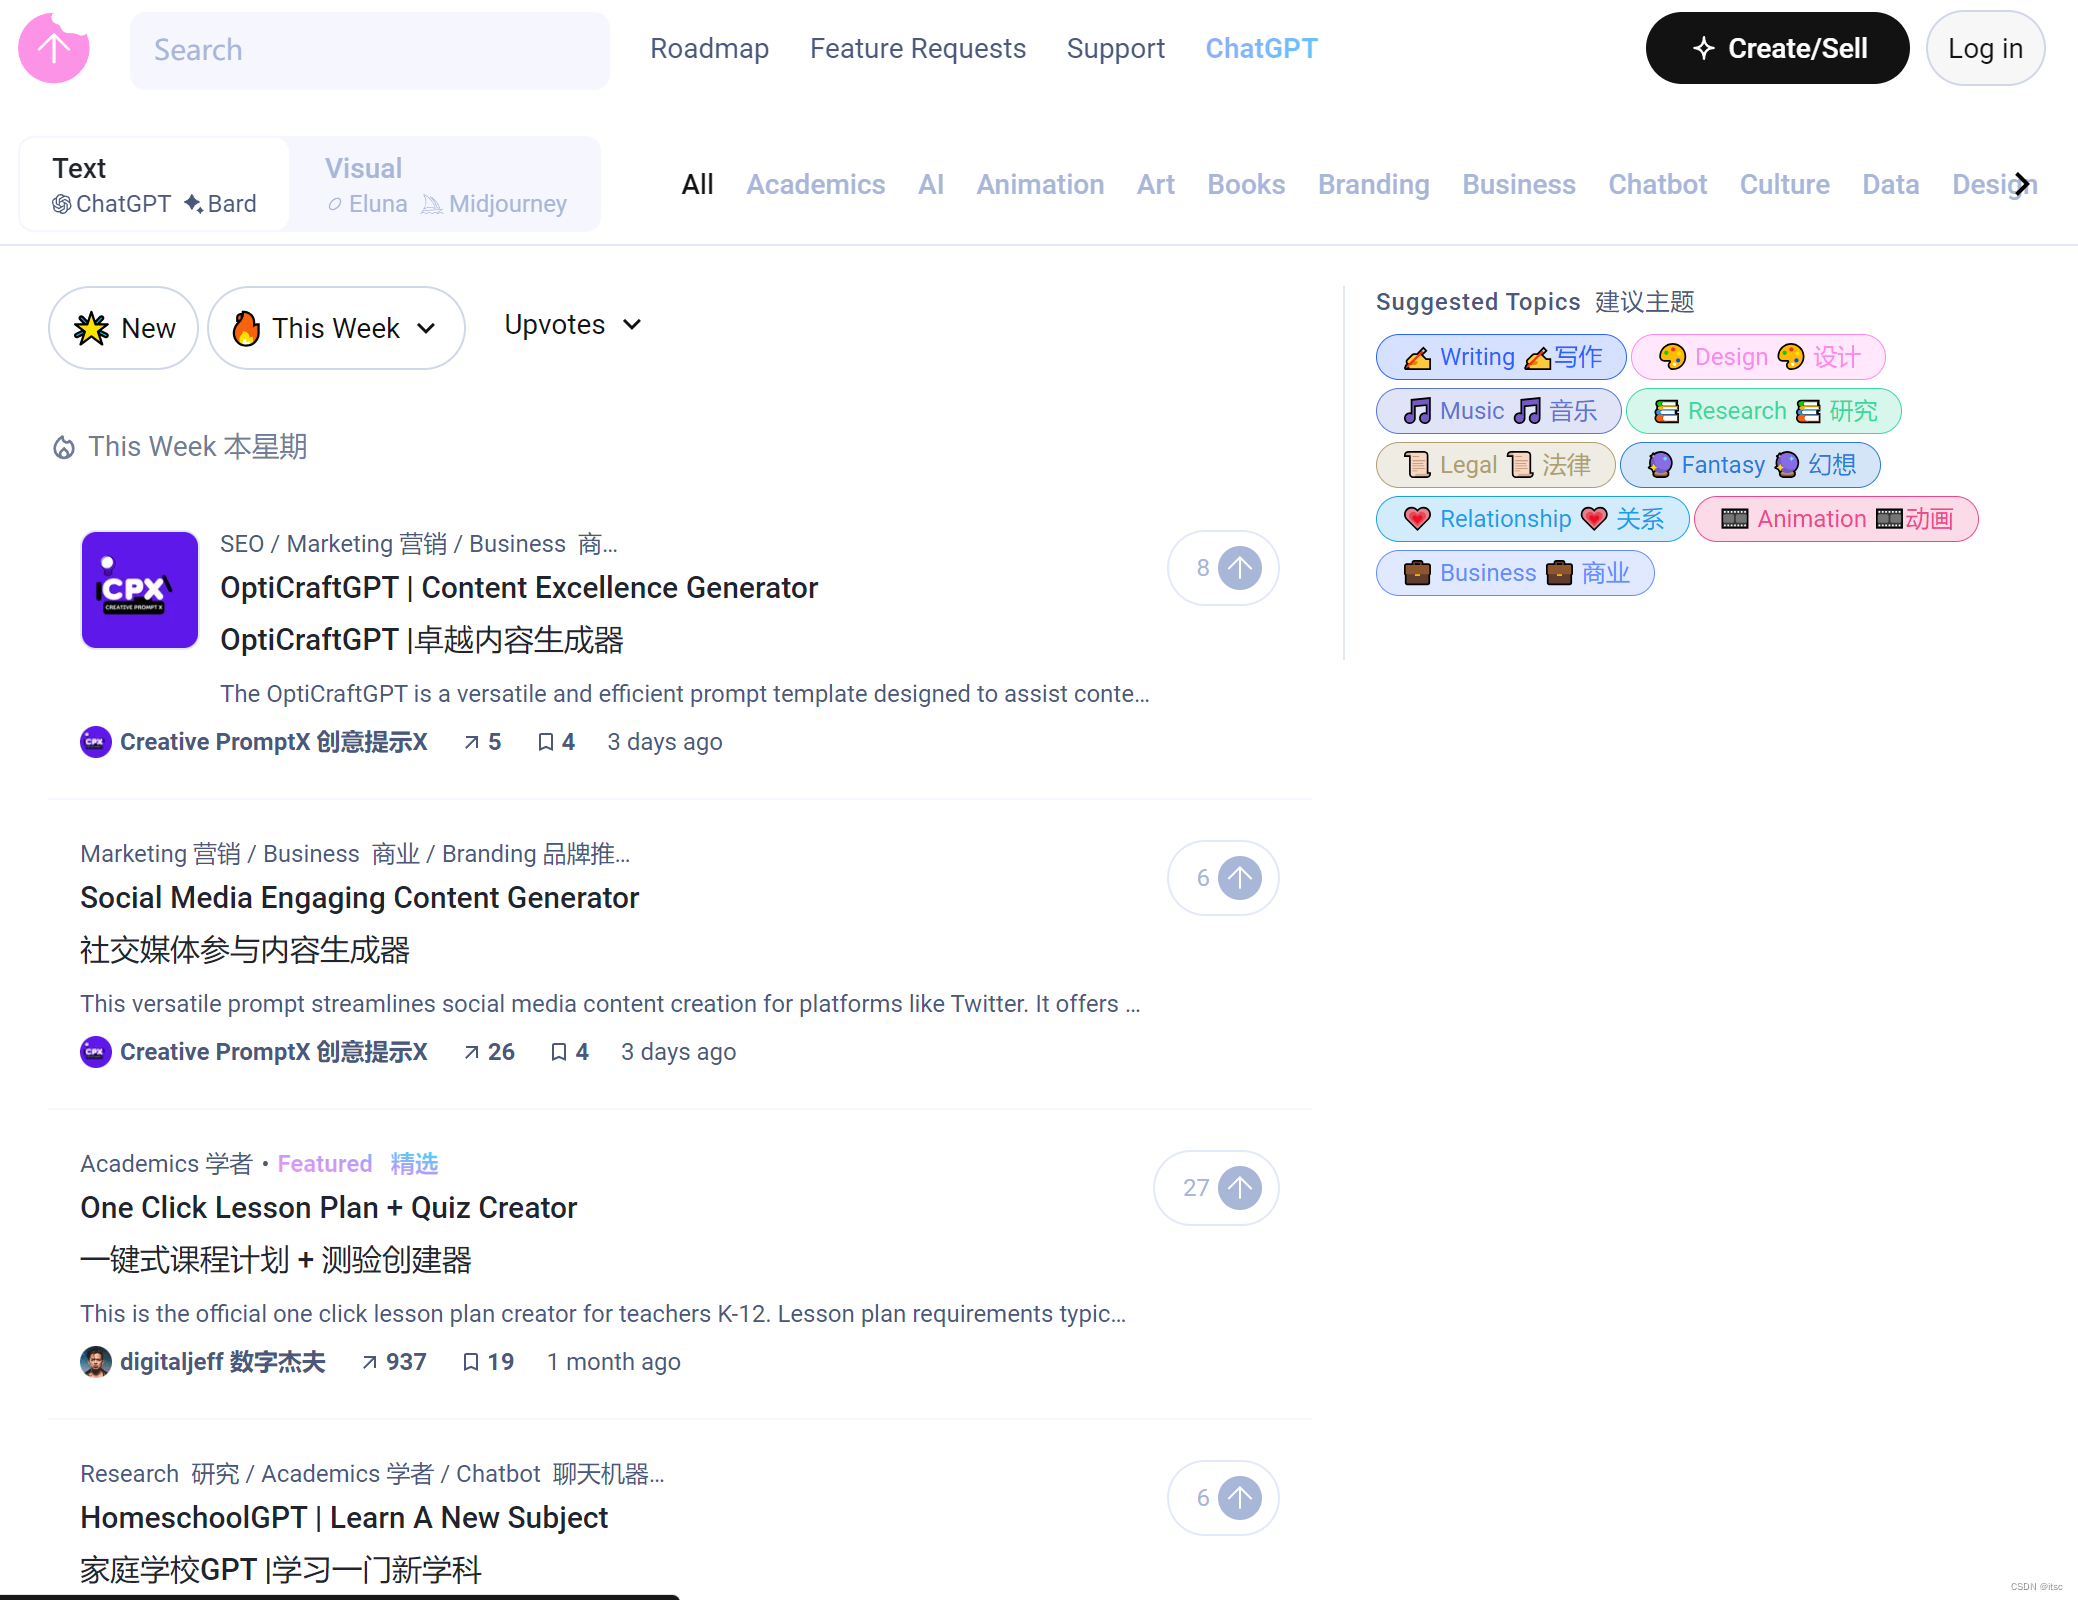Upvote Social Media Engaging Content Generator
2078x1600 pixels.
click(x=1239, y=878)
